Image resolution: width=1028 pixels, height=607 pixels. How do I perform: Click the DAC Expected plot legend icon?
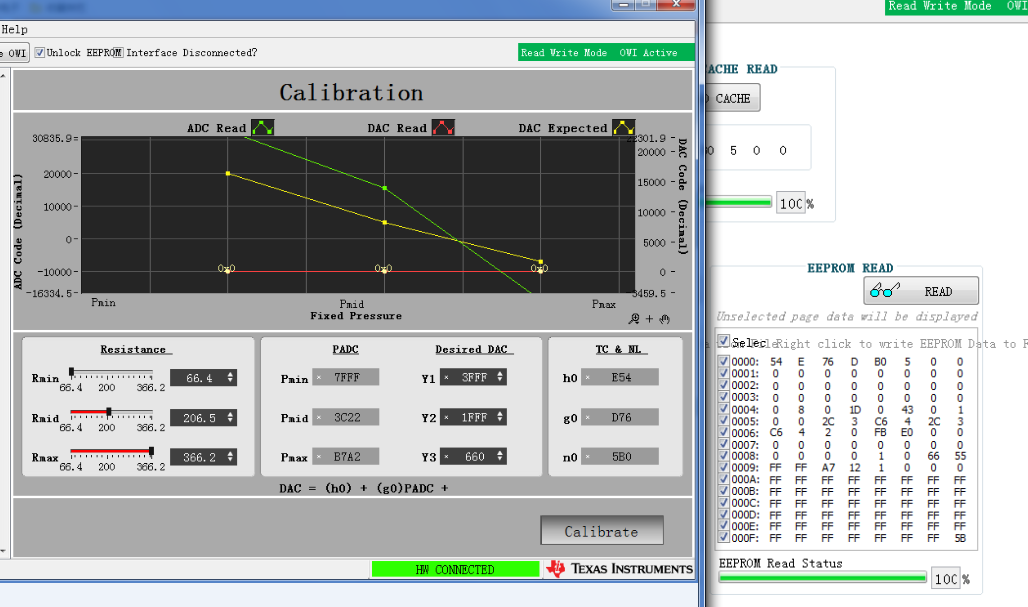(623, 127)
